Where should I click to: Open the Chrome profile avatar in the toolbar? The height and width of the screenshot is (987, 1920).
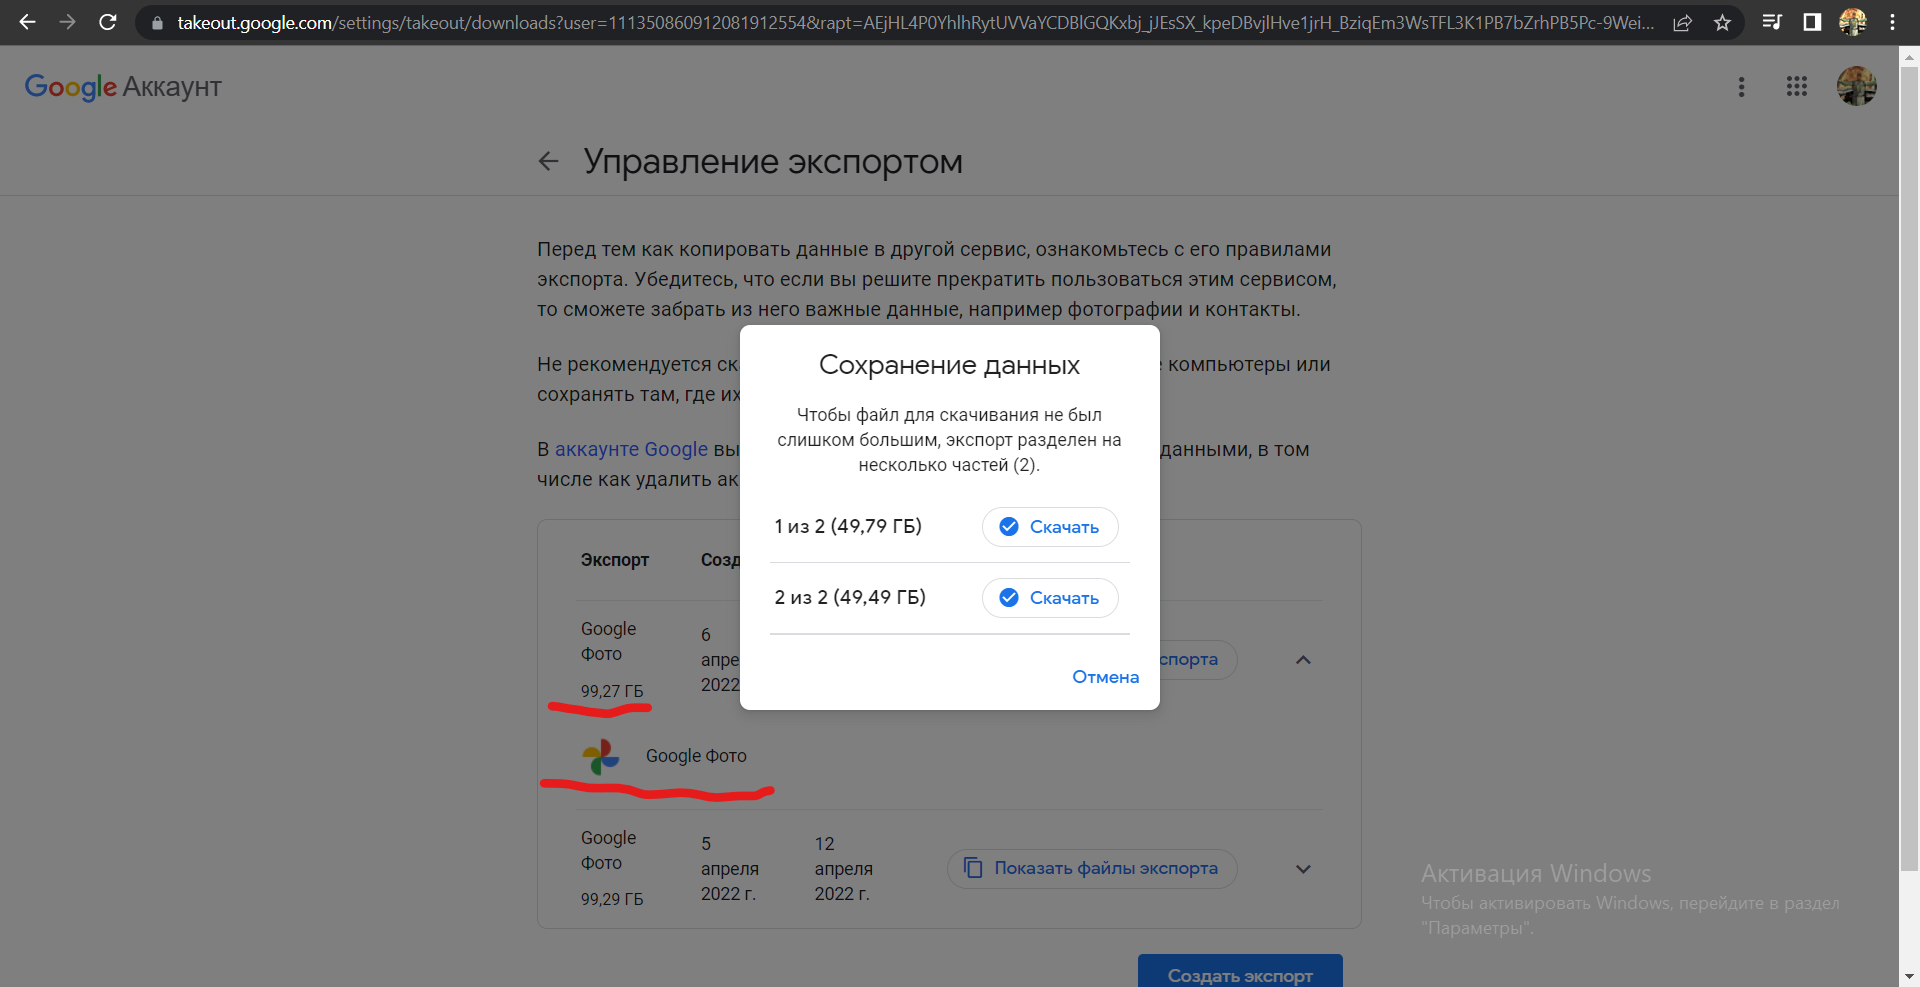(x=1853, y=22)
